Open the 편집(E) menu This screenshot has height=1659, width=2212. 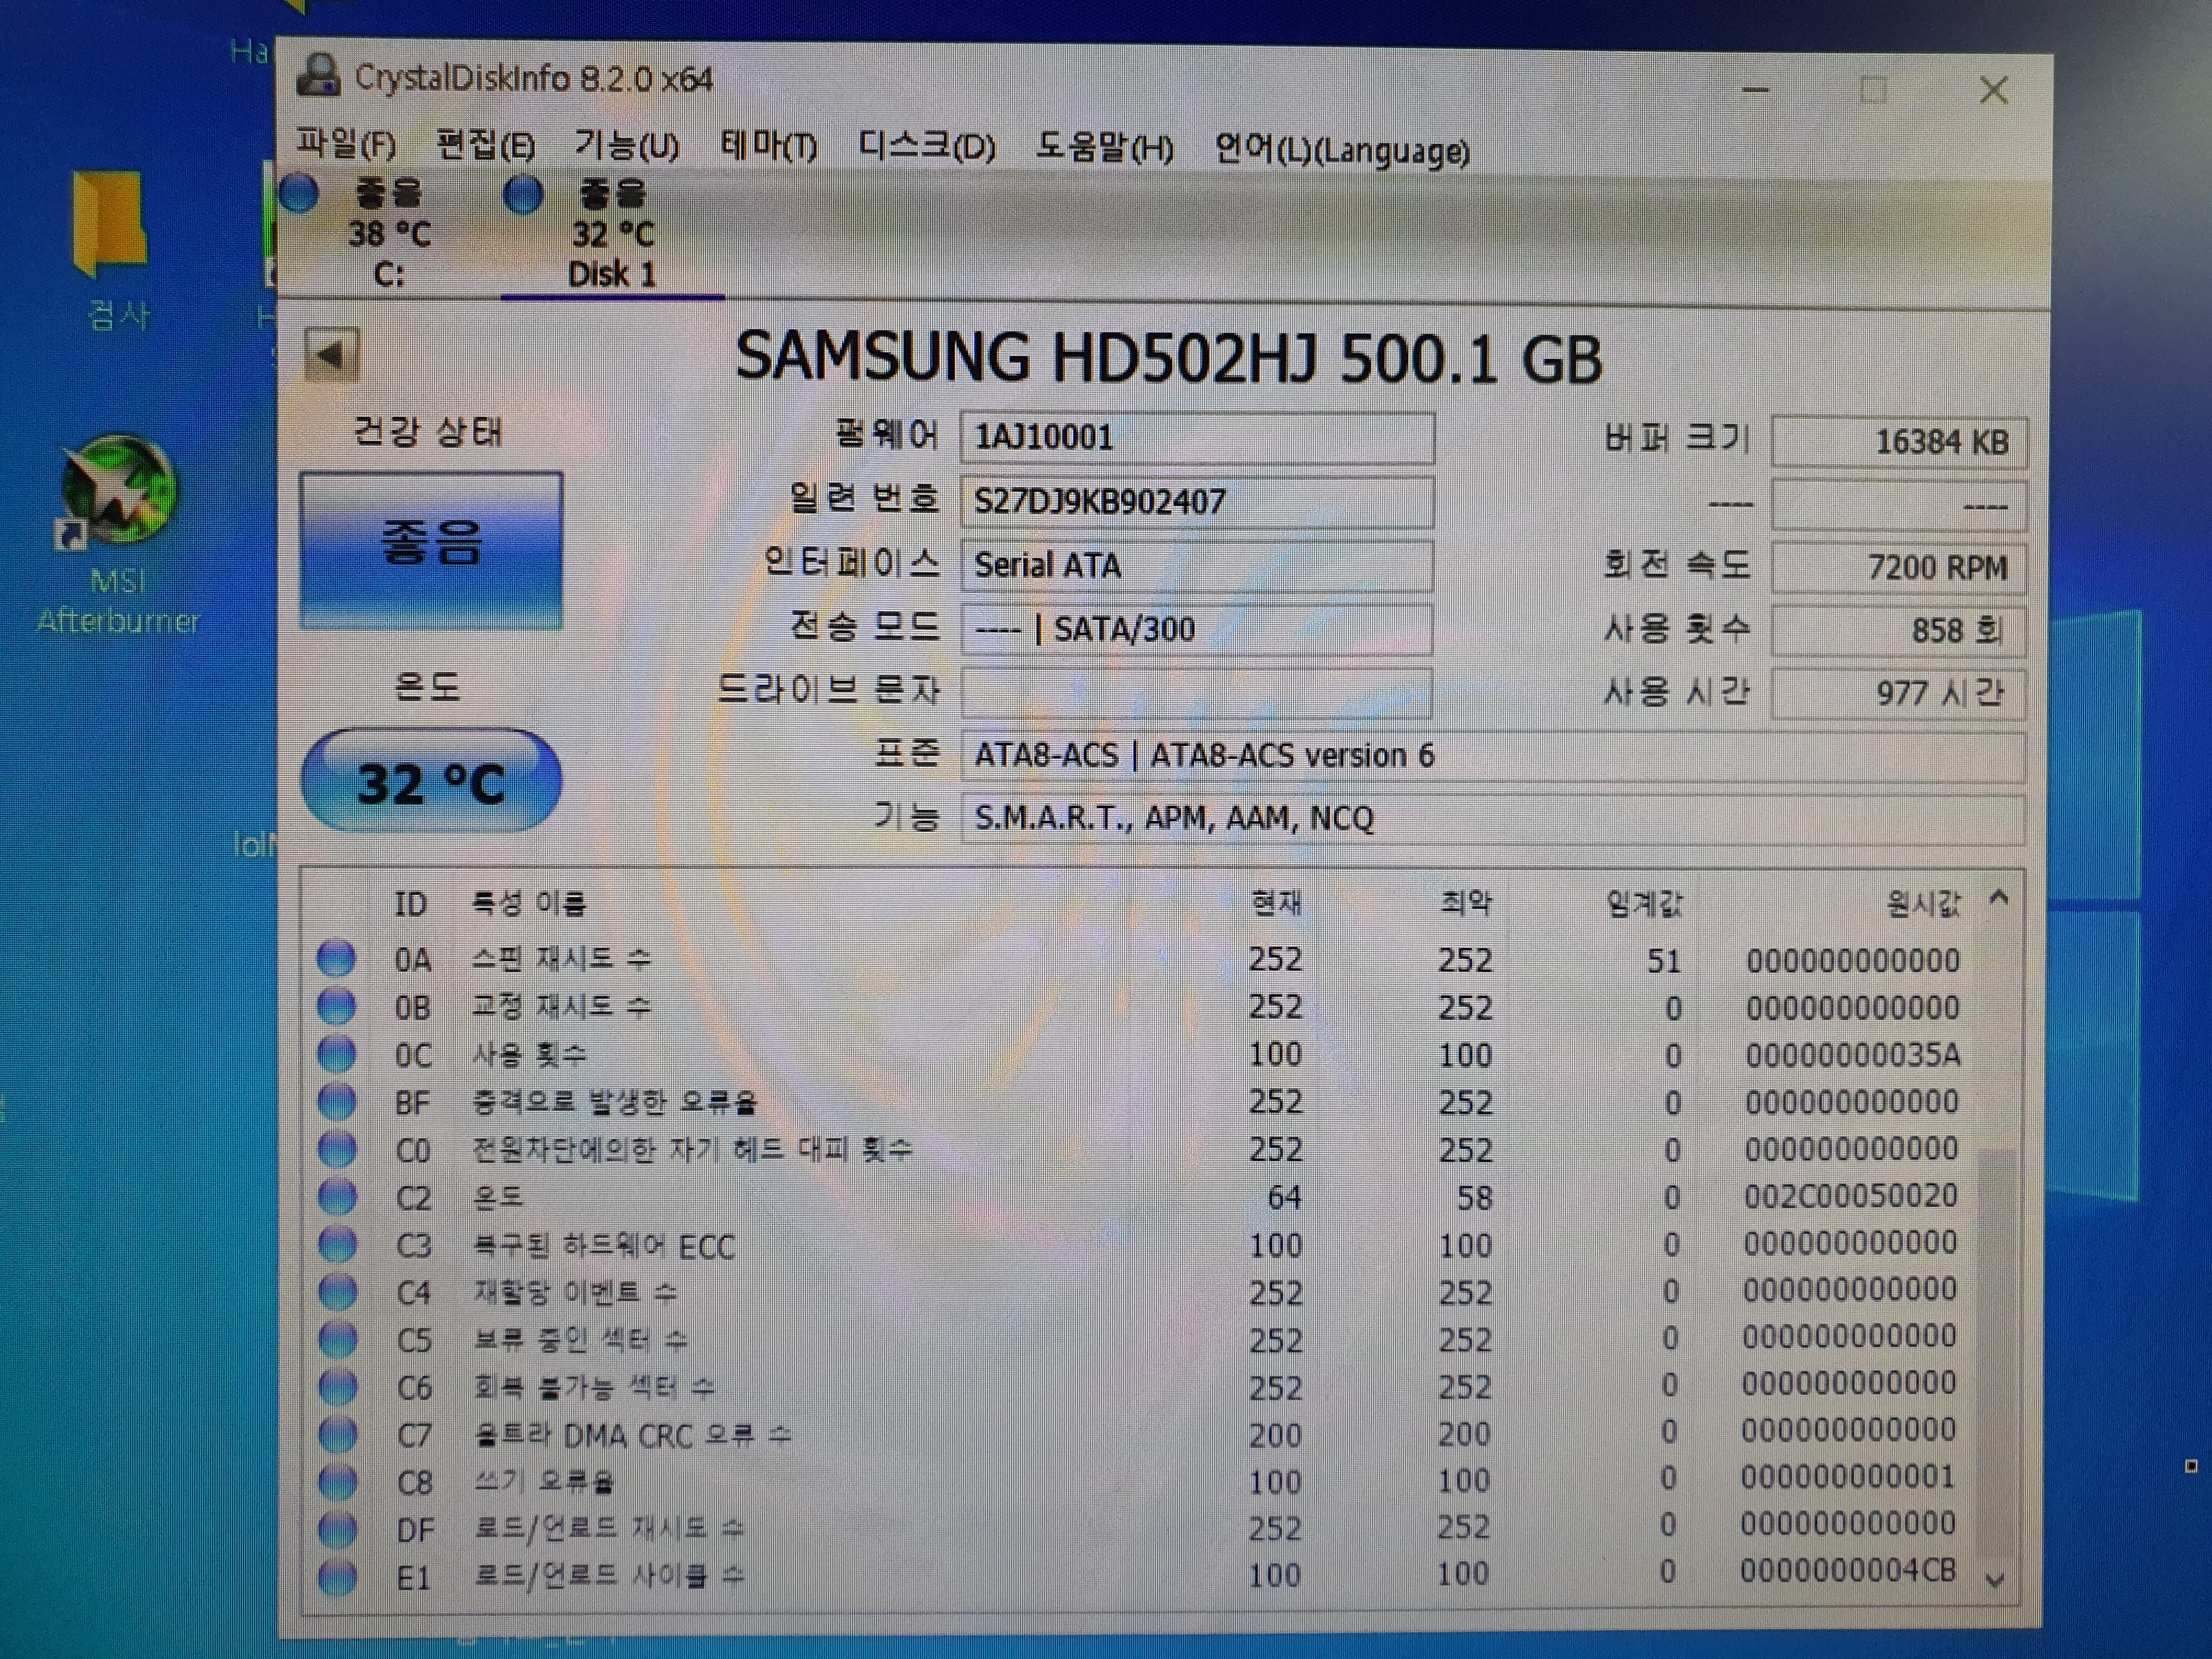point(486,146)
